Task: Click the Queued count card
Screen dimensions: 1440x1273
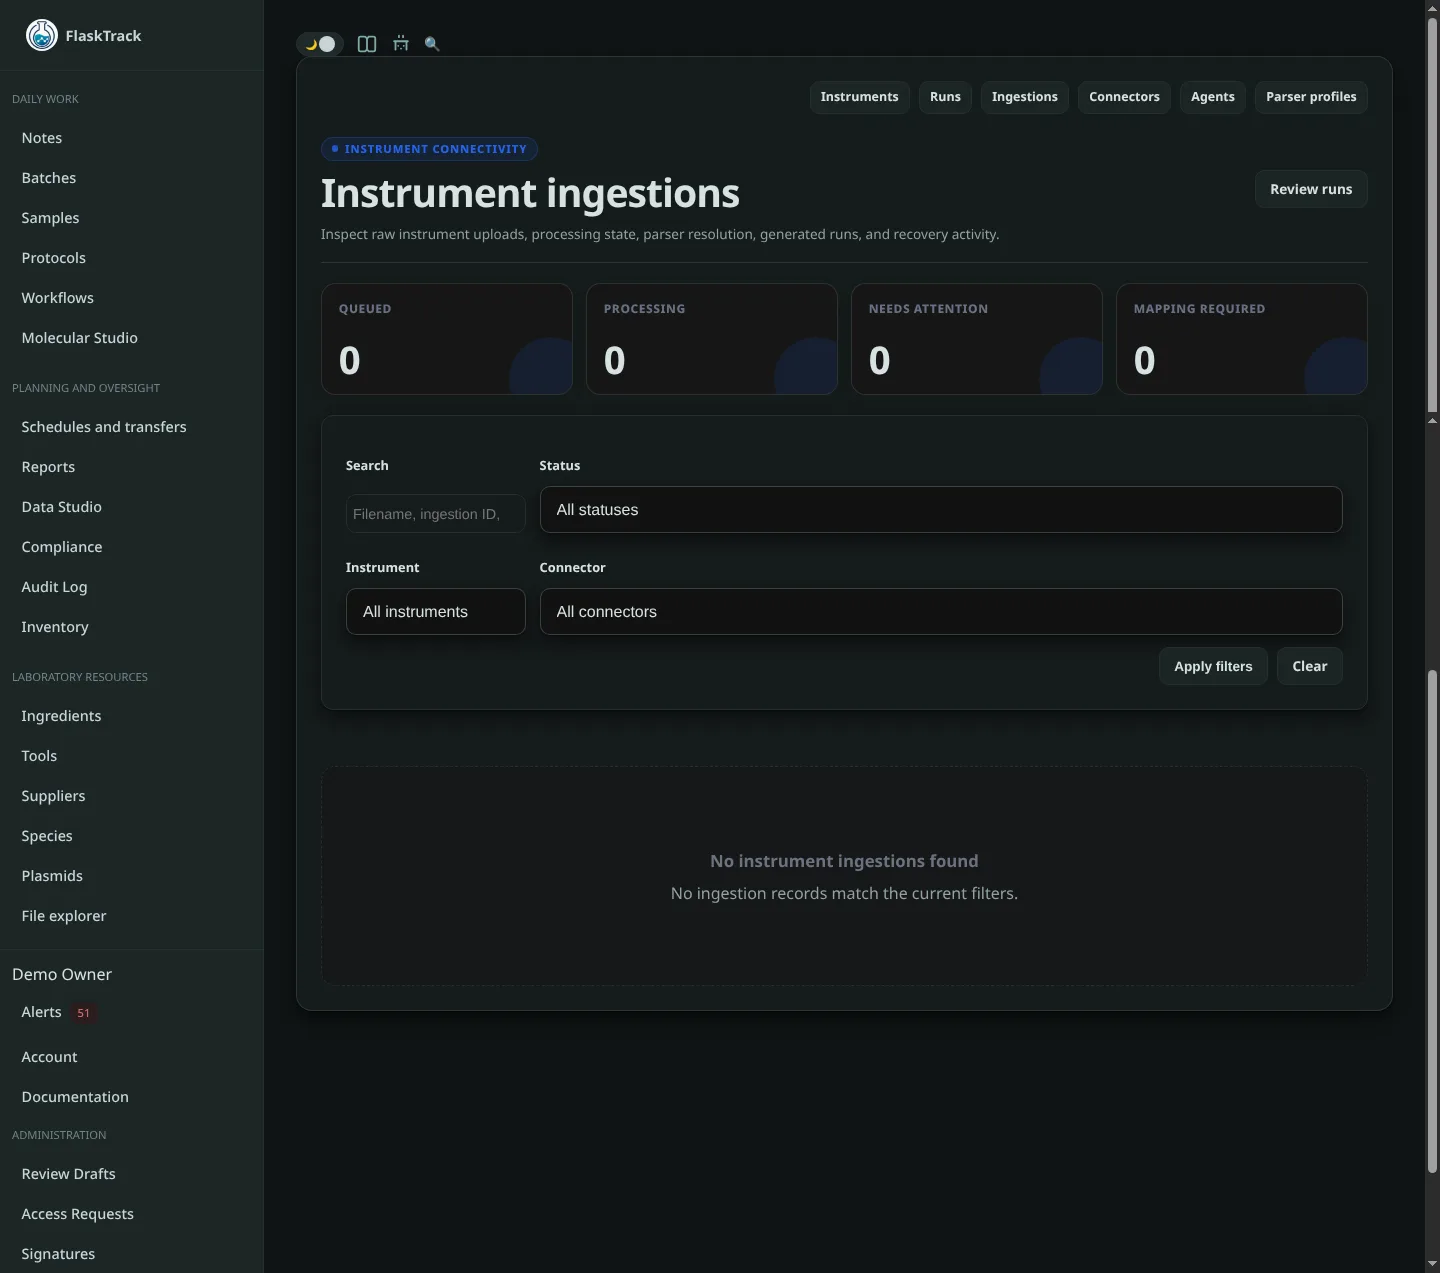Action: point(446,339)
